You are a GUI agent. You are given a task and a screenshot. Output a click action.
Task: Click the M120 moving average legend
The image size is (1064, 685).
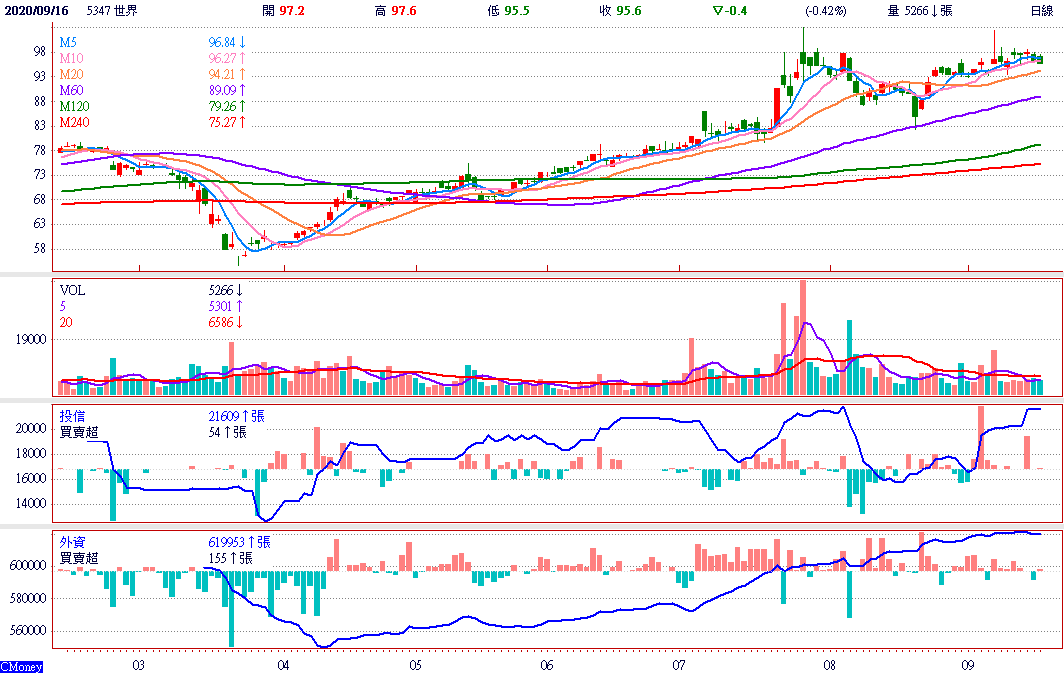click(74, 107)
